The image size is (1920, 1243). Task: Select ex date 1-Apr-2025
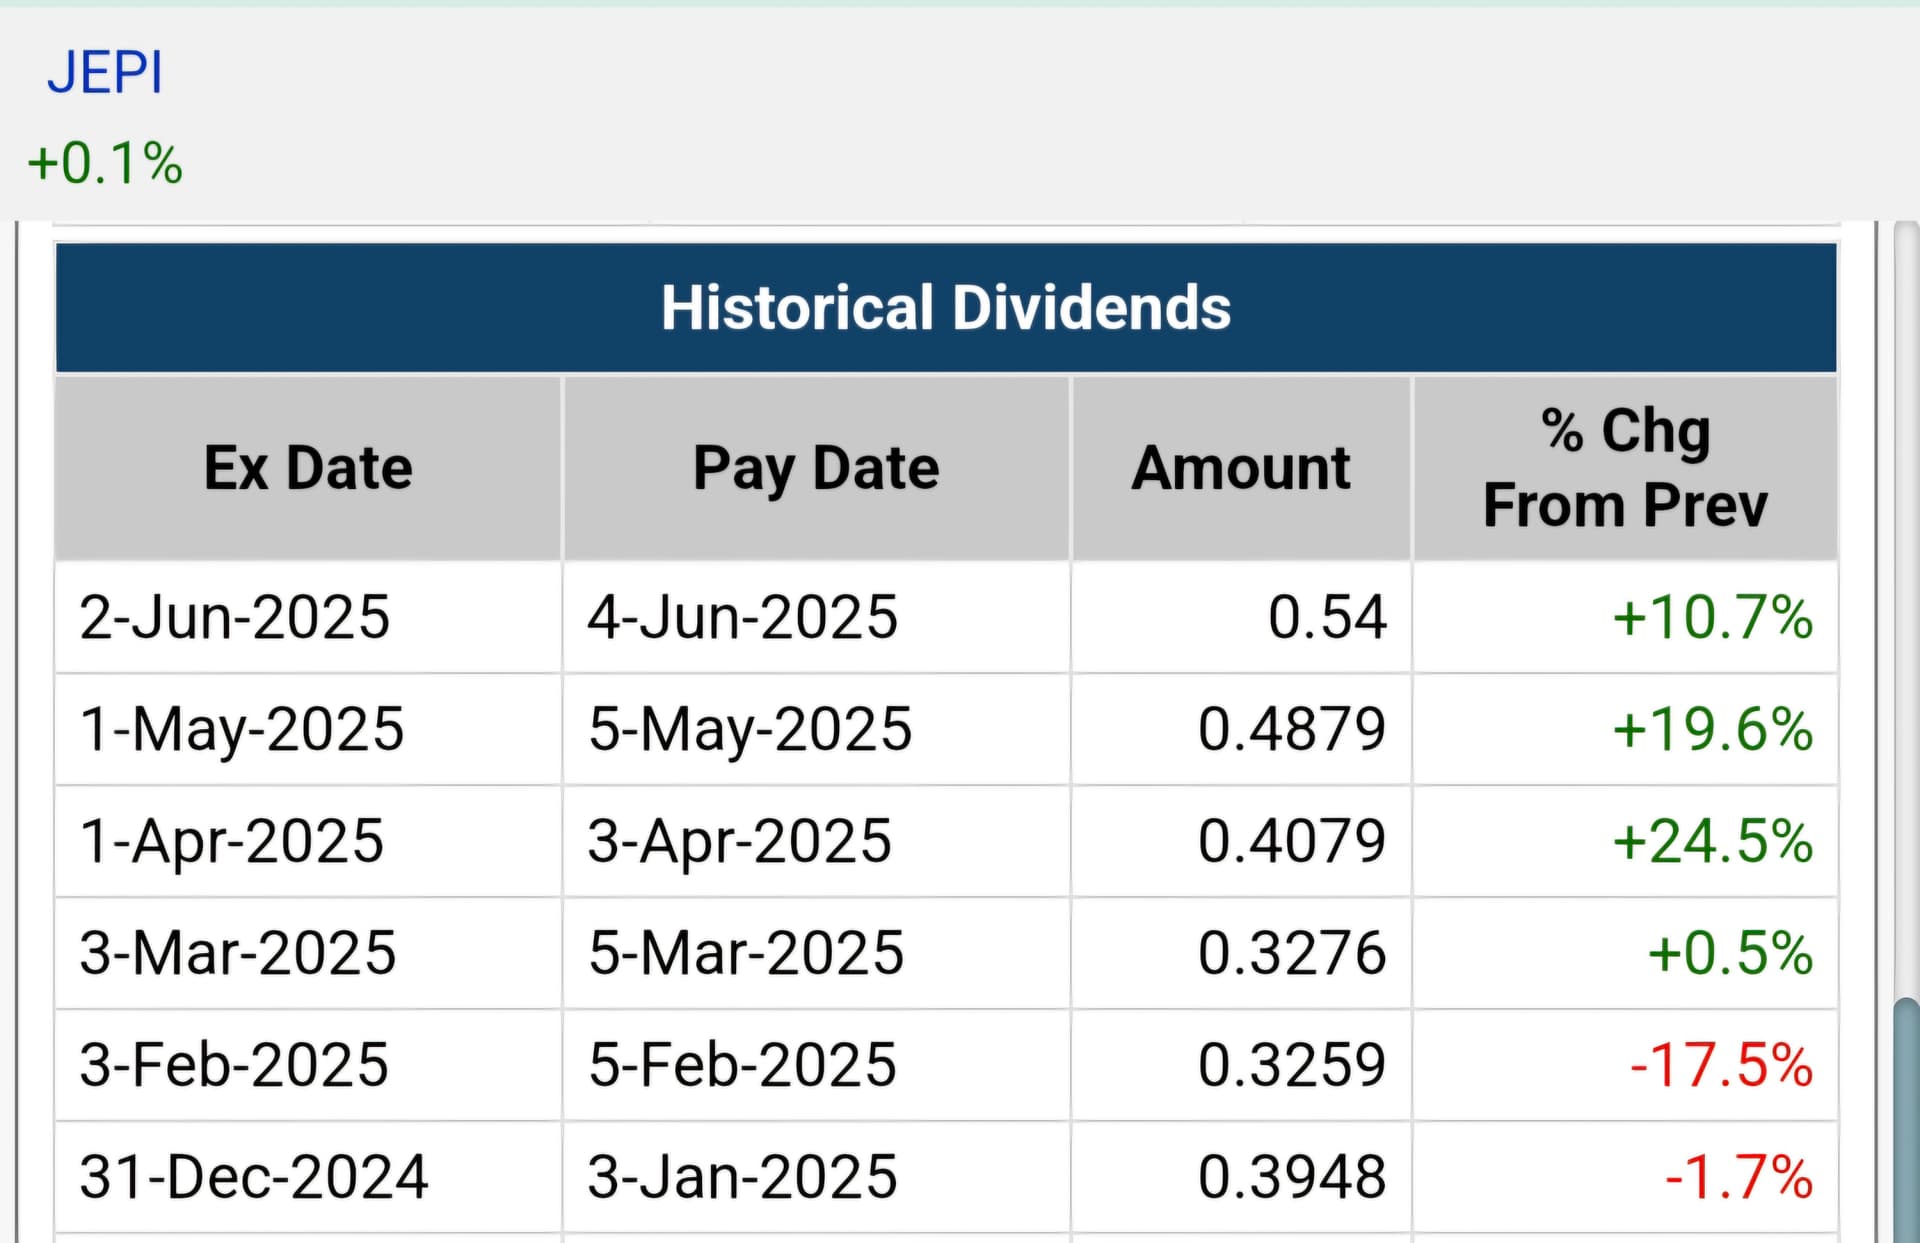coord(232,841)
